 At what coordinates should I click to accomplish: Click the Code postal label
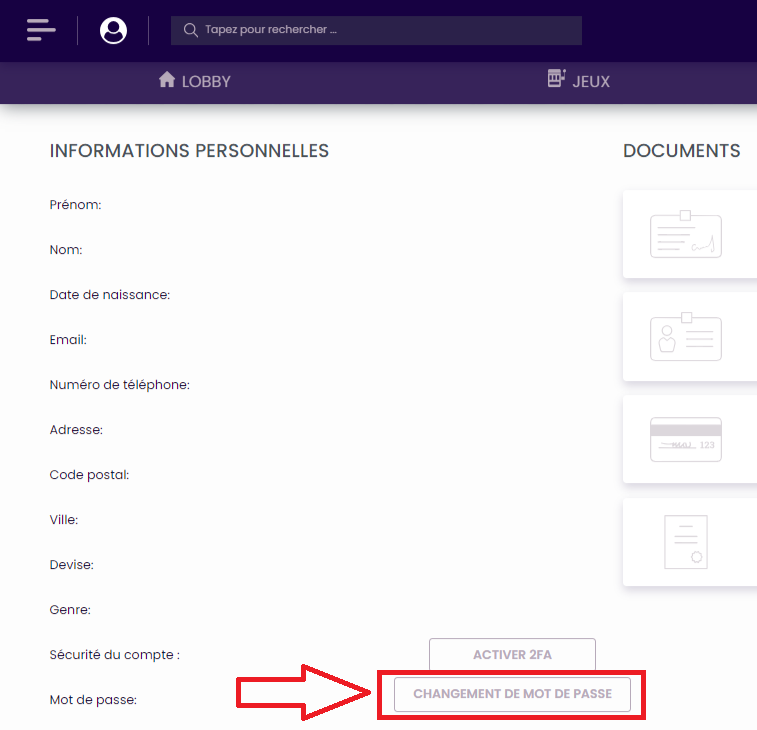[89, 475]
